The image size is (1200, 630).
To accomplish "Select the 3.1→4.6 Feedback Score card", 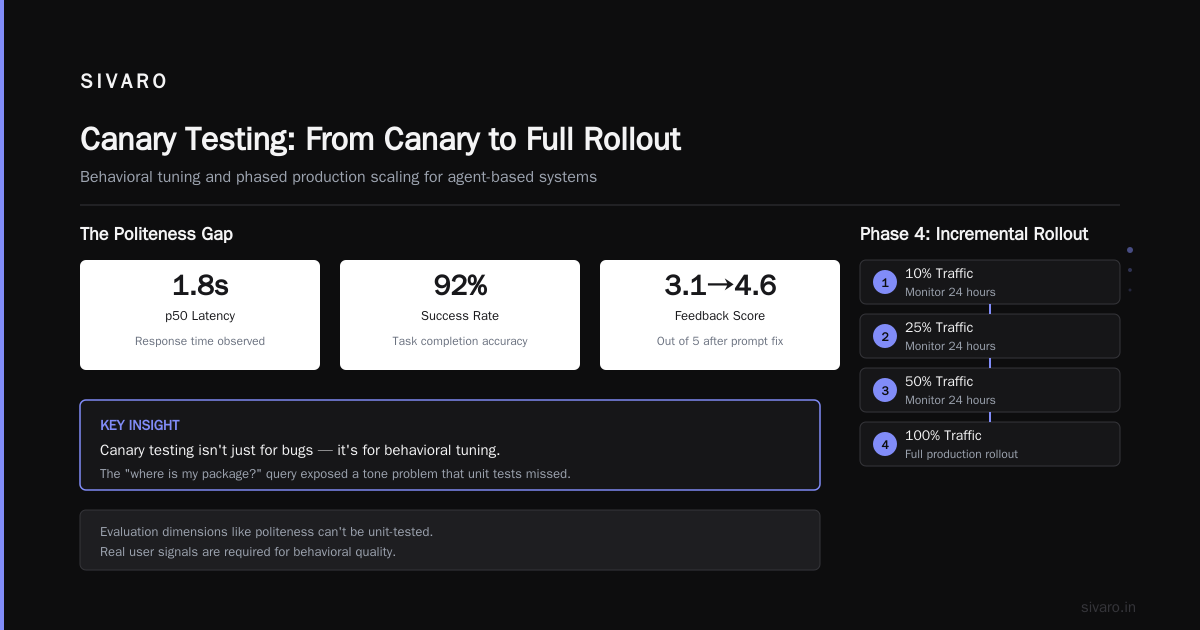I will coord(720,315).
